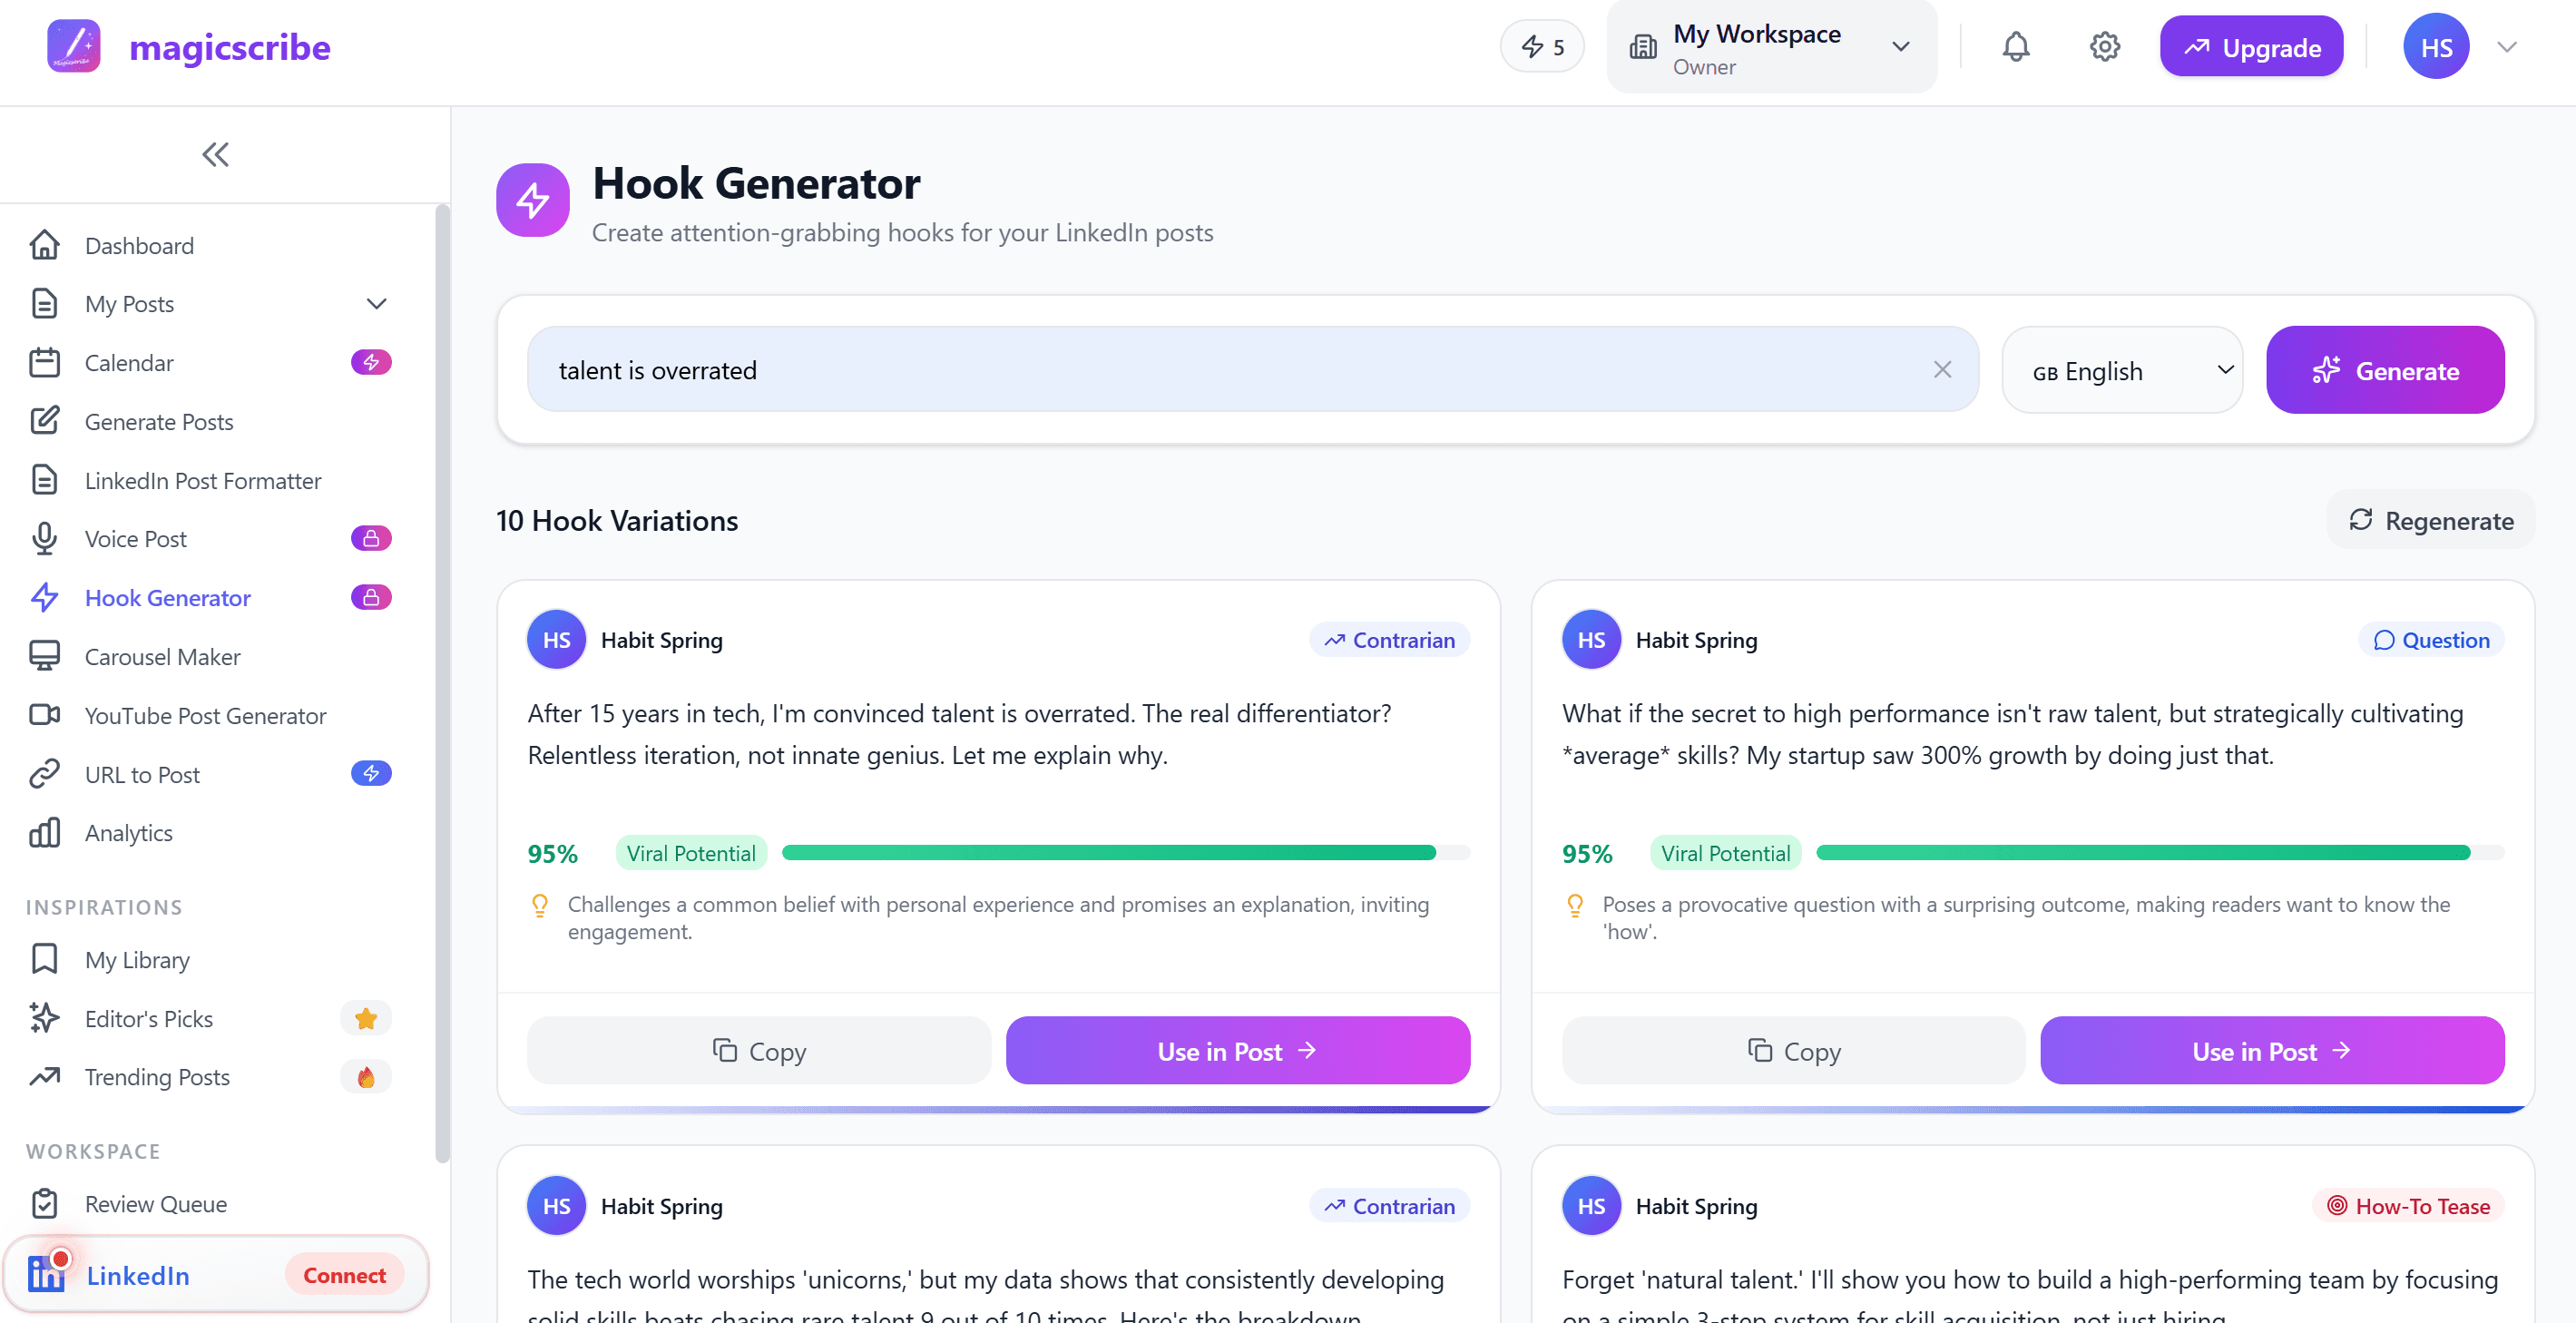Open the Dashboard from the sidebar
The image size is (2576, 1323).
(x=139, y=245)
